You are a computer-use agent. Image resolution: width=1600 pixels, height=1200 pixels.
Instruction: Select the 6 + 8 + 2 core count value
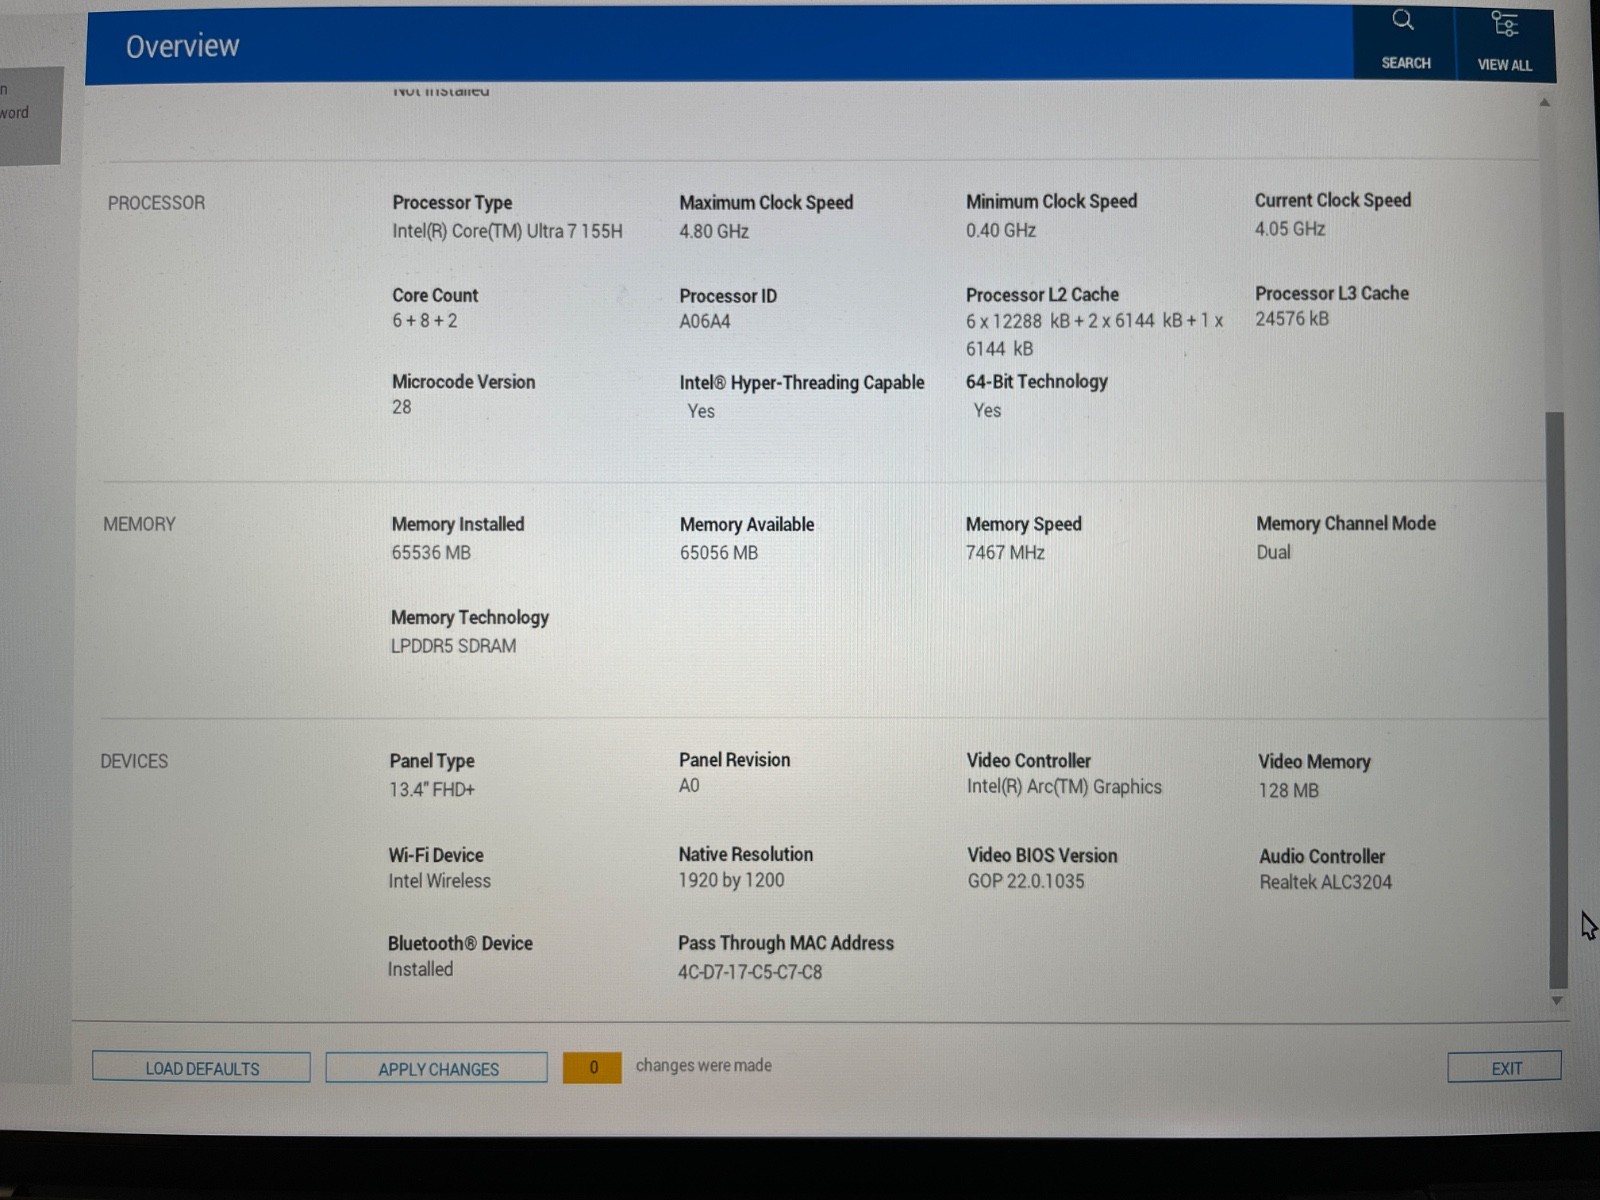click(x=425, y=321)
